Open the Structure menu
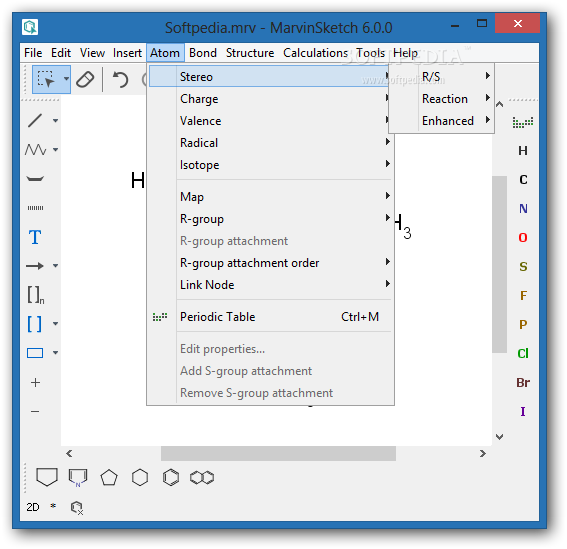This screenshot has height=549, width=567. coord(250,53)
